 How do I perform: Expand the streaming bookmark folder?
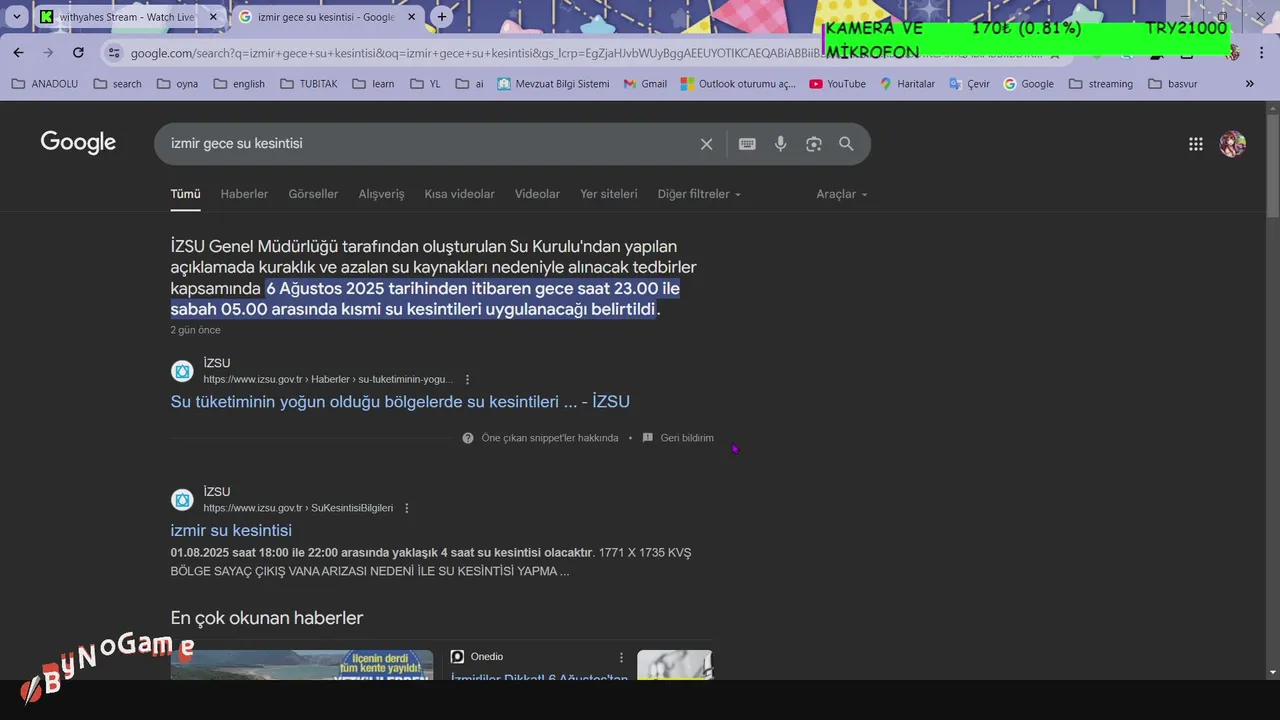click(x=1100, y=84)
